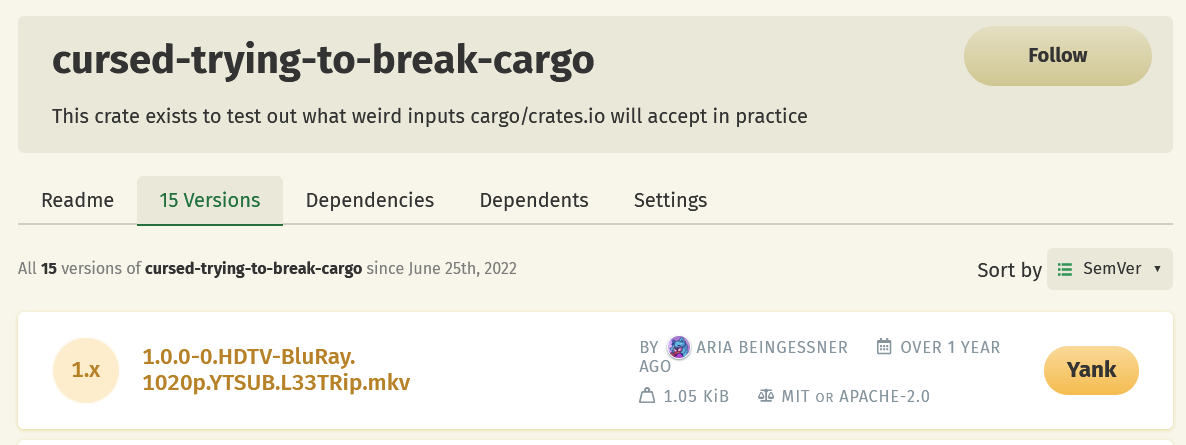This screenshot has width=1186, height=445.
Task: Open version 1.0.0-0.HDTV-BluRay.1020p.YTSUB.L33TRip.mkv link
Action: [276, 369]
